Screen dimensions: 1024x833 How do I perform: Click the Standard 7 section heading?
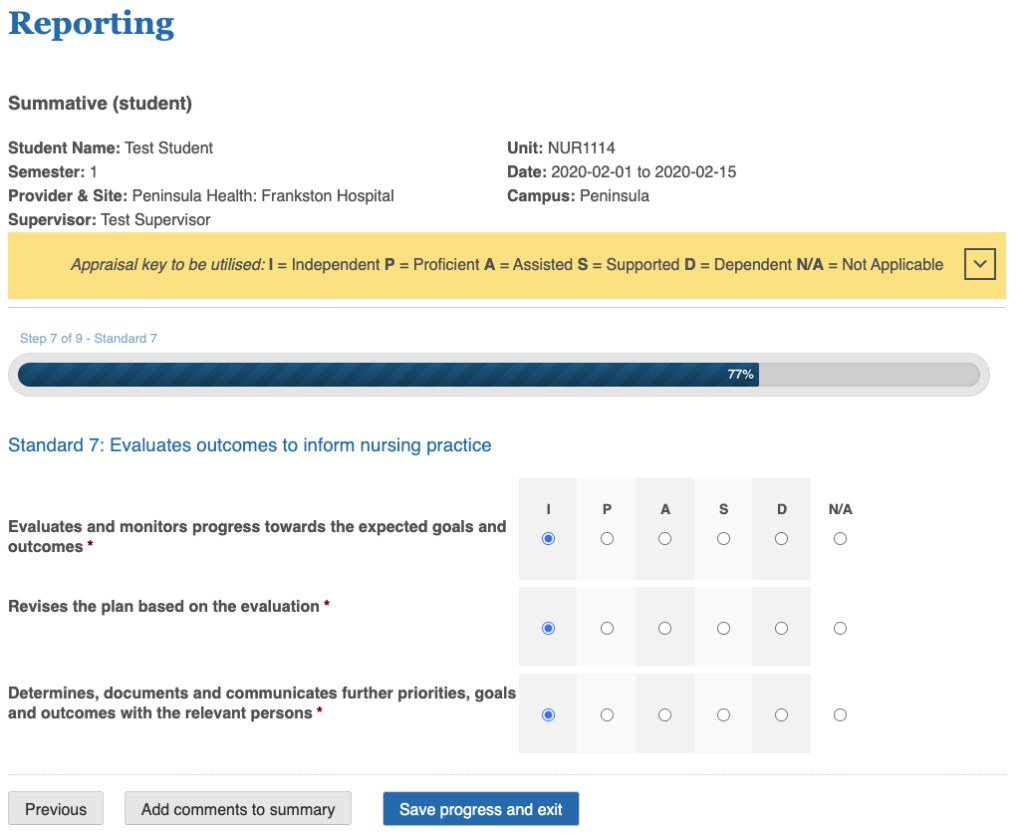[x=250, y=445]
